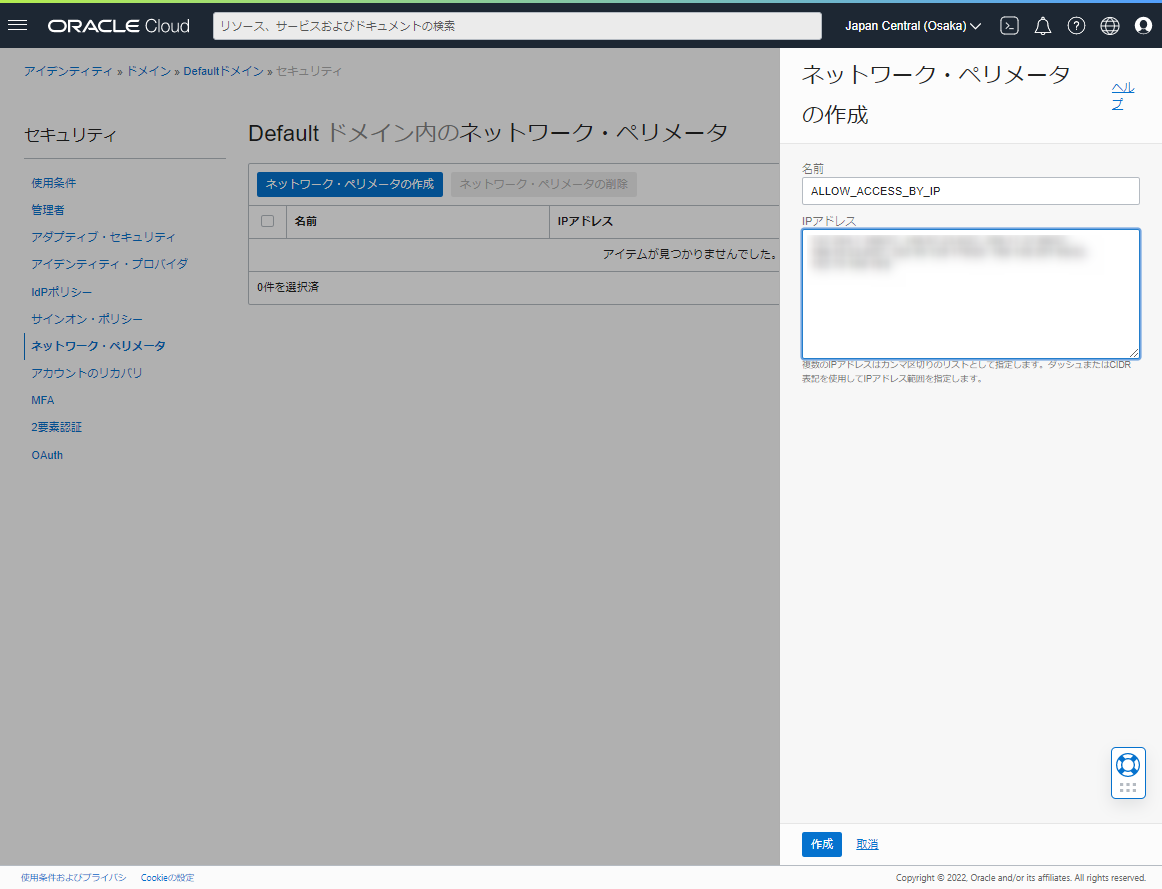Open the language globe icon
This screenshot has height=889, width=1162.
coord(1109,26)
